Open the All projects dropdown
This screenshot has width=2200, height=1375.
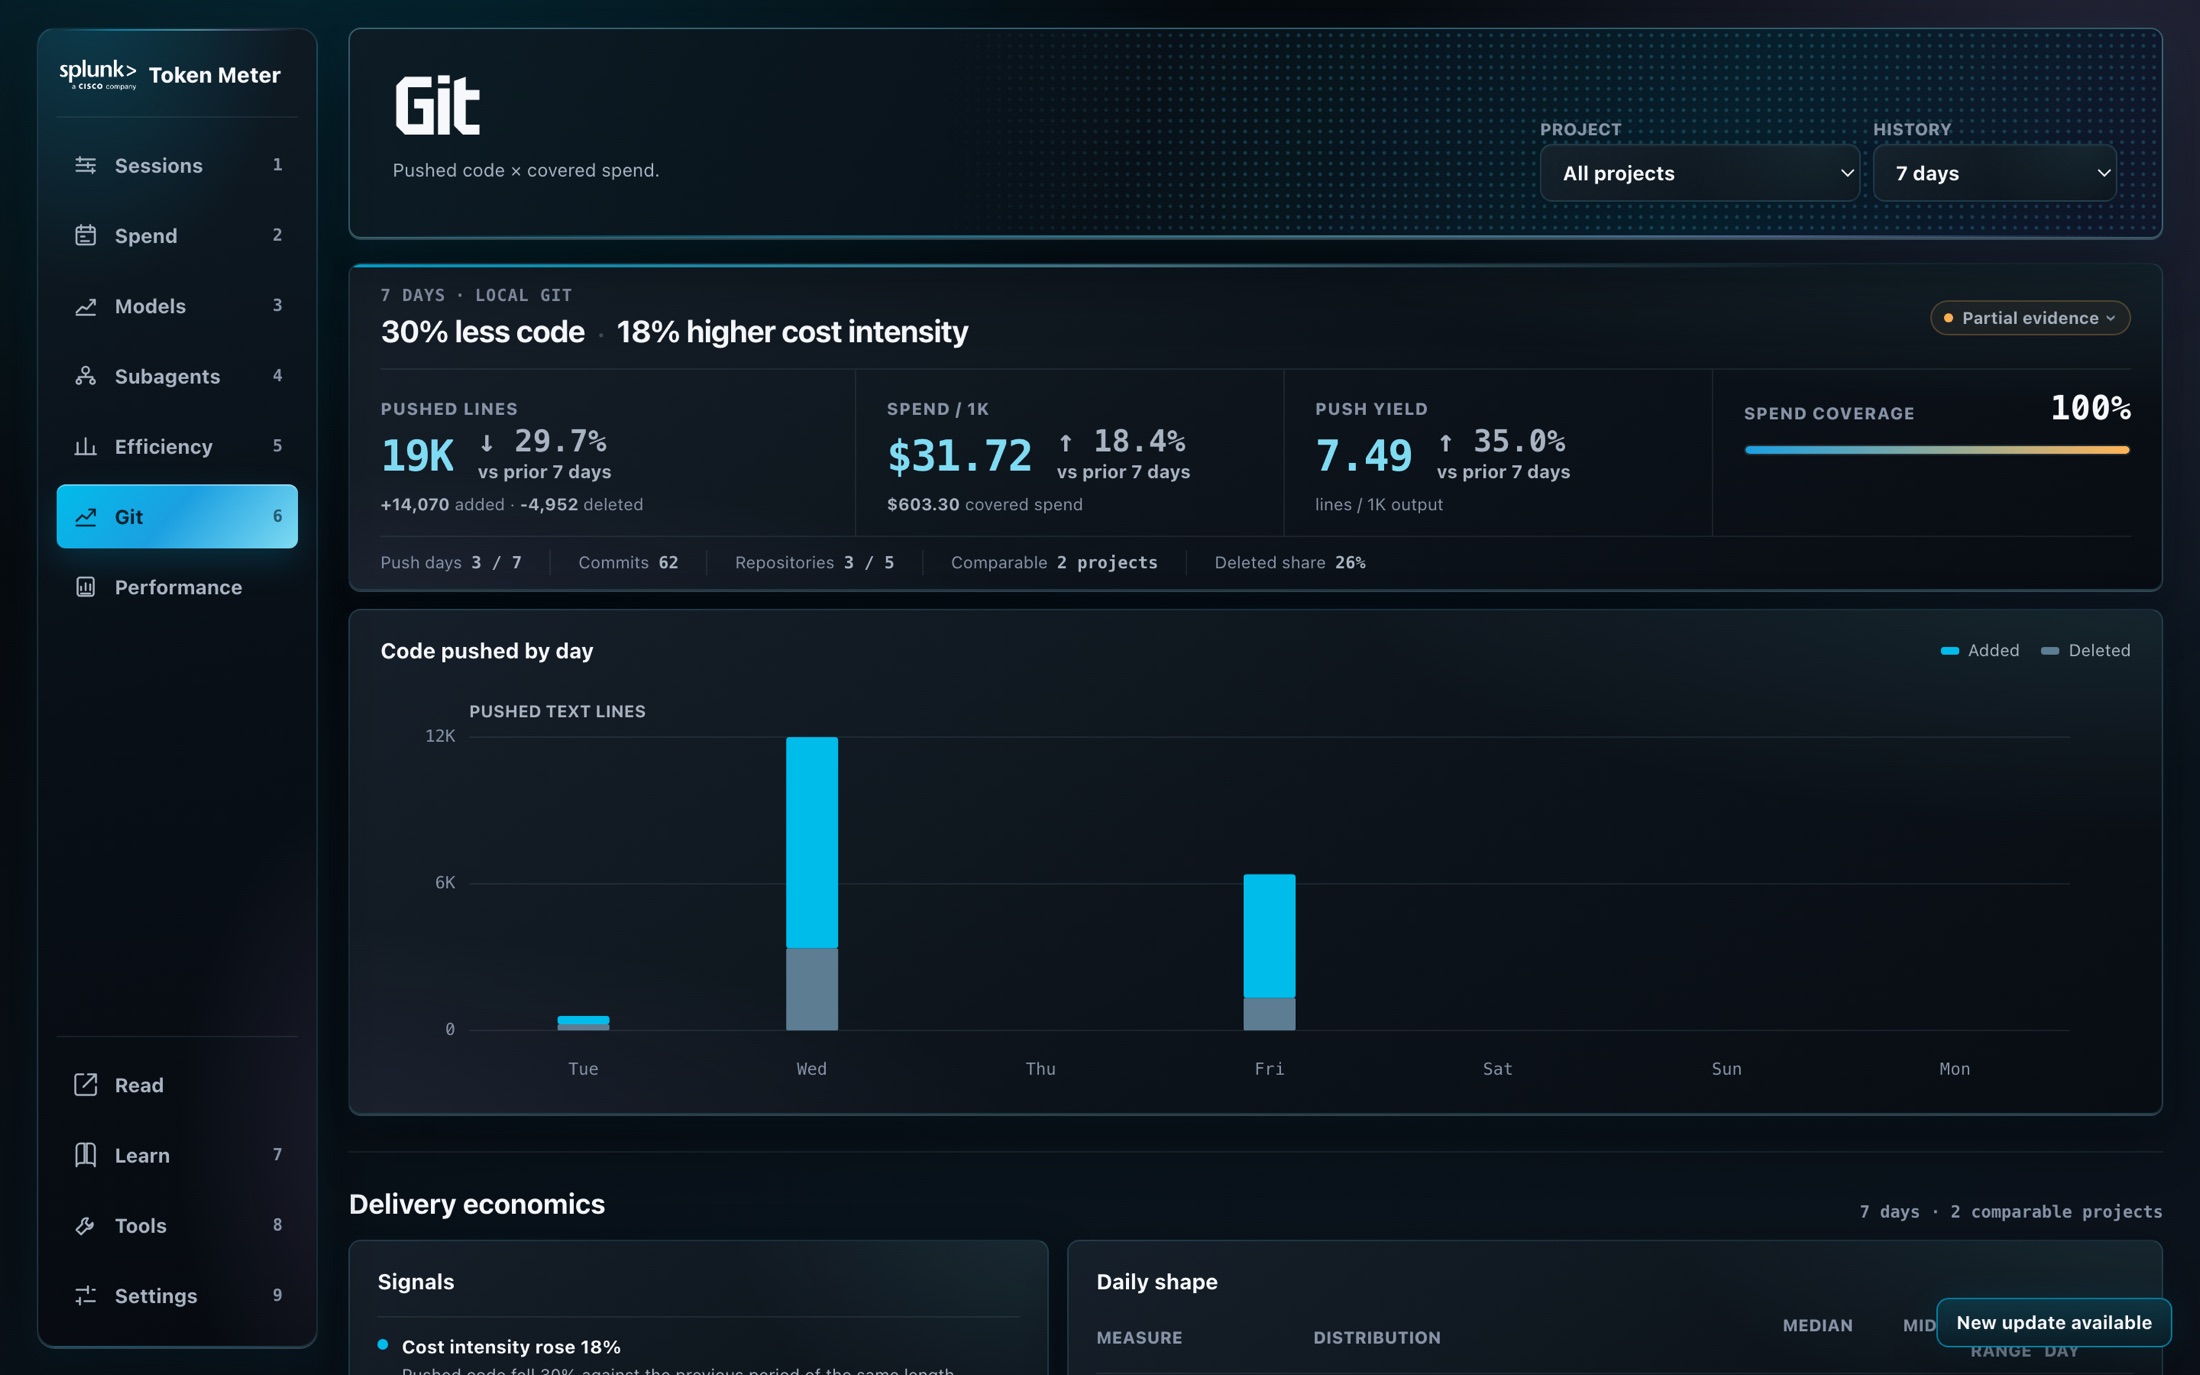click(x=1699, y=173)
